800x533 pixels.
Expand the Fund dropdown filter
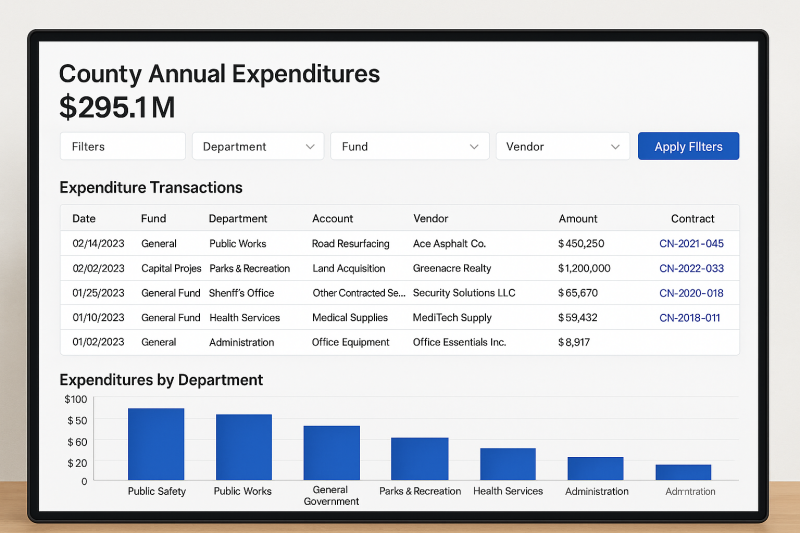(x=410, y=146)
